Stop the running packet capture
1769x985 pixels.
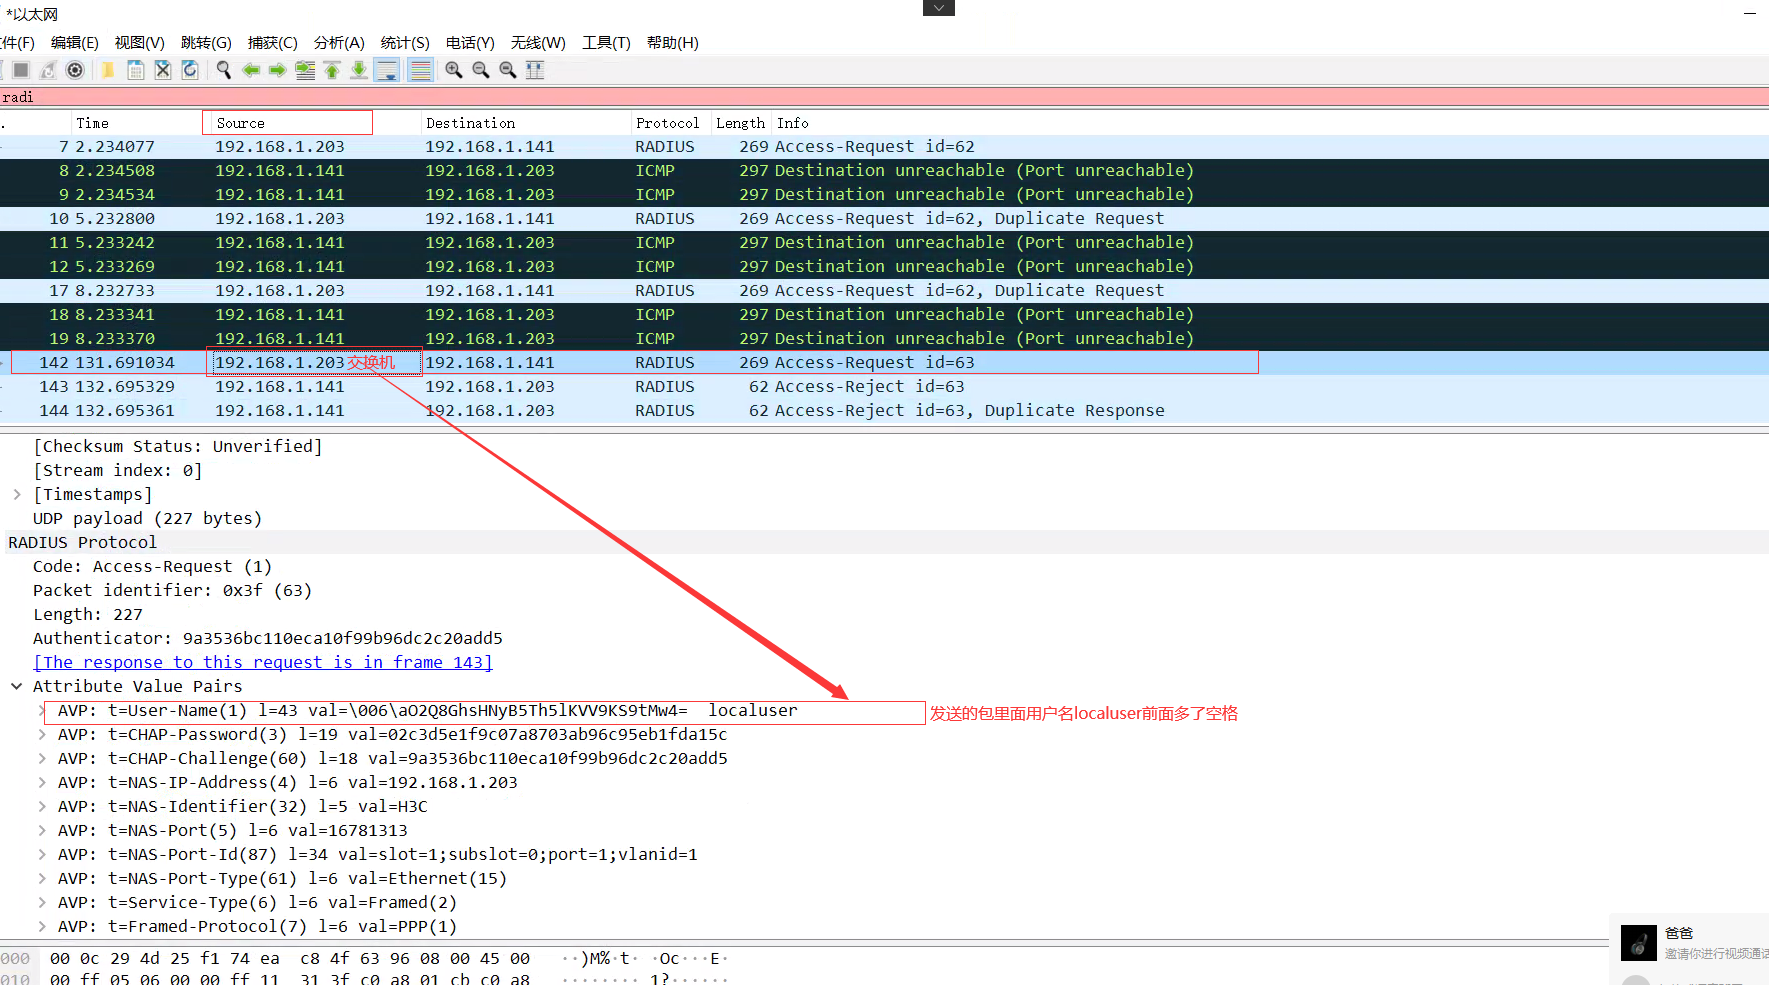pyautogui.click(x=21, y=70)
